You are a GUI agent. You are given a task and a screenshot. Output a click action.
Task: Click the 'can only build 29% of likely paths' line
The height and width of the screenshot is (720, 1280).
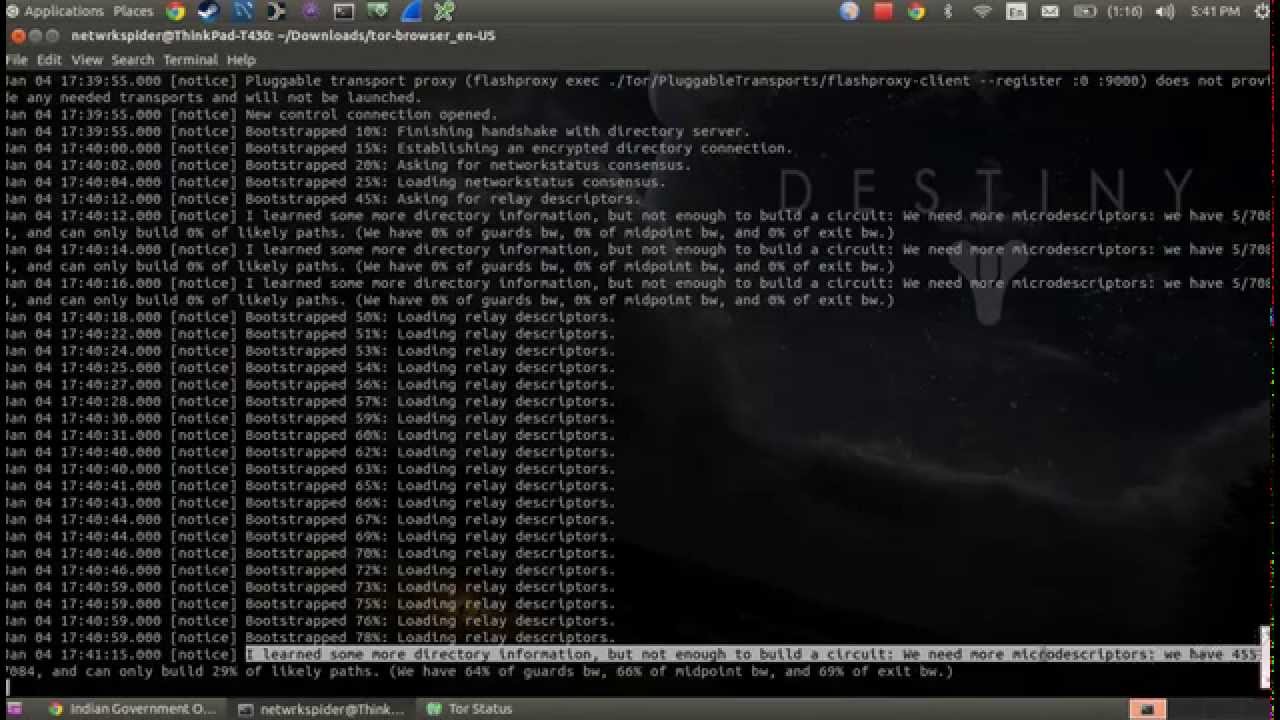pyautogui.click(x=479, y=671)
